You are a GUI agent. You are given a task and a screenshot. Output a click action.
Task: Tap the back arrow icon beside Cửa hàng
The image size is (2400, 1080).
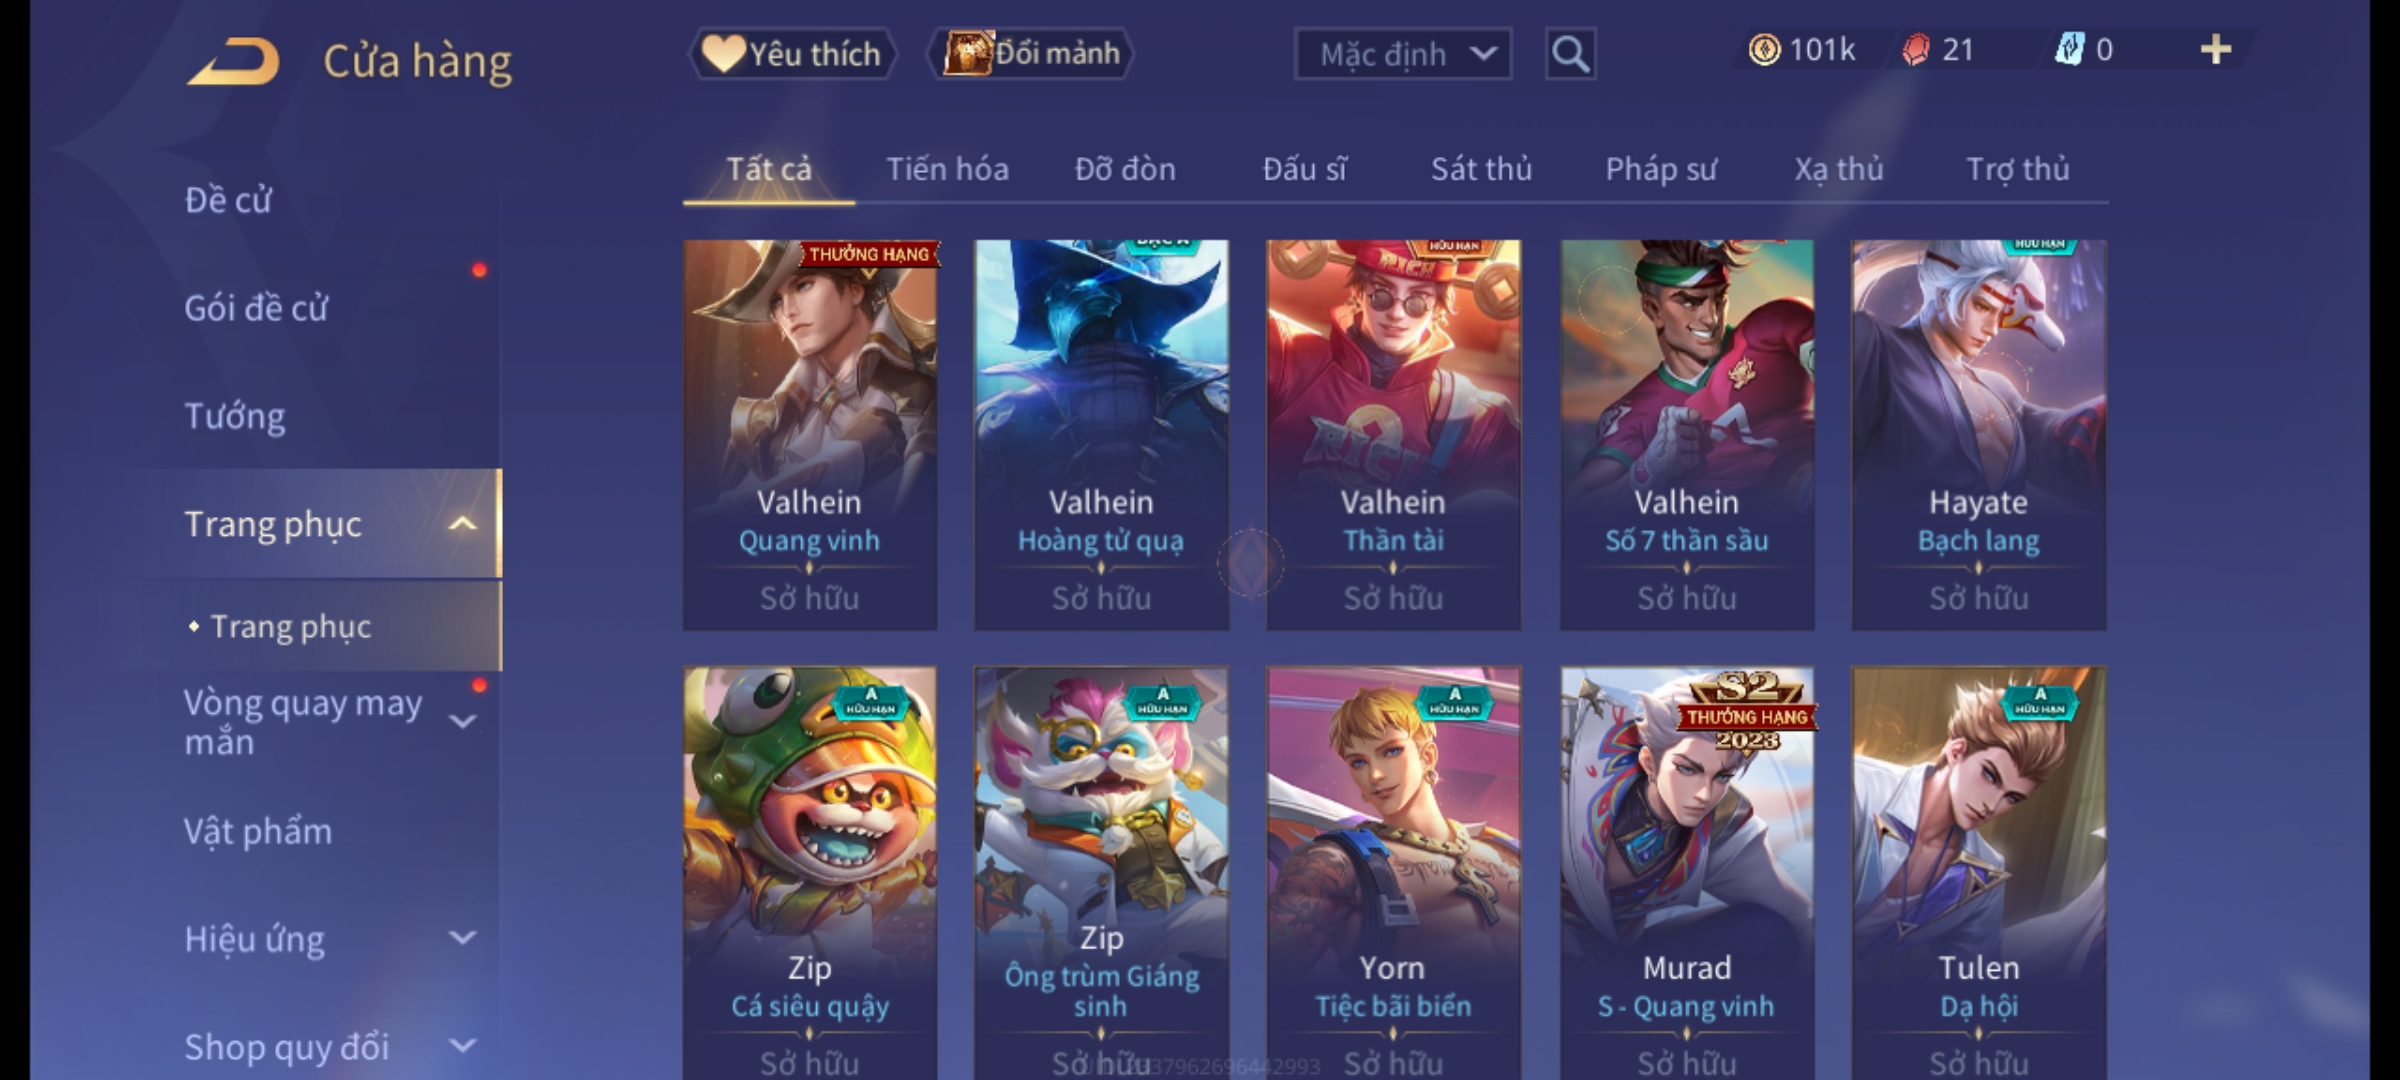click(232, 61)
